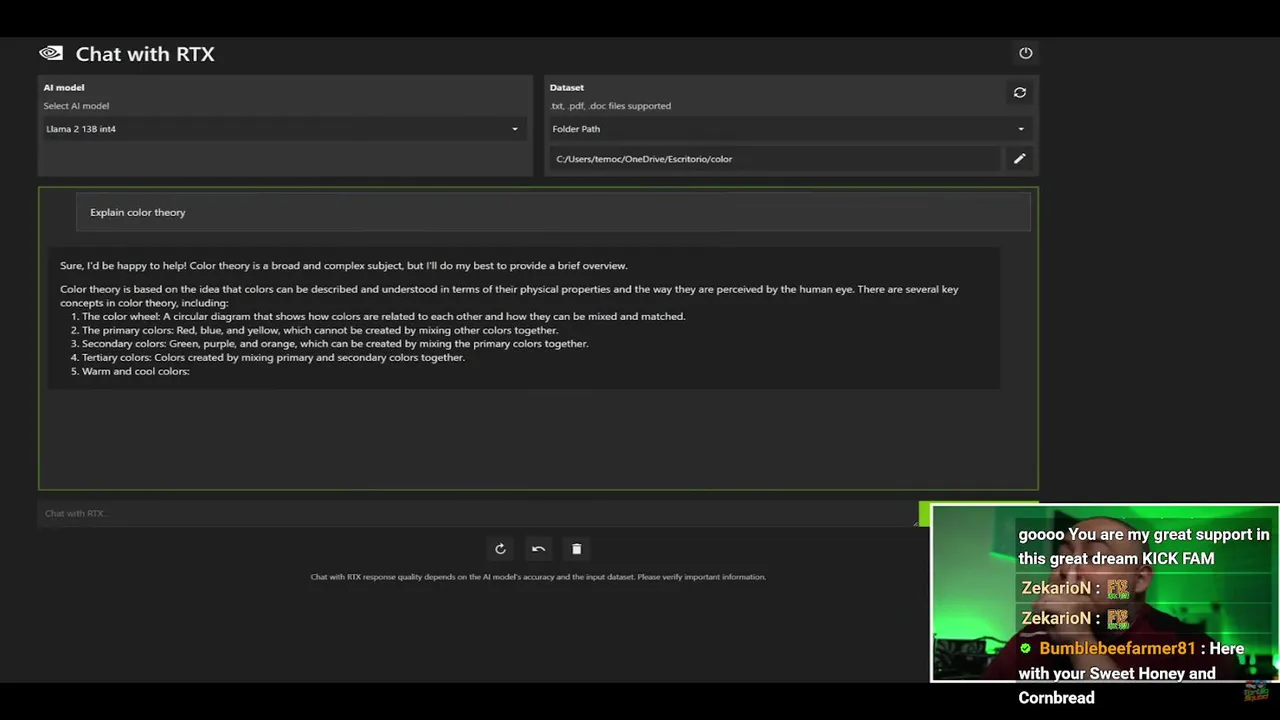
Task: Click the 'Chat with RTX' title
Action: pyautogui.click(x=145, y=54)
